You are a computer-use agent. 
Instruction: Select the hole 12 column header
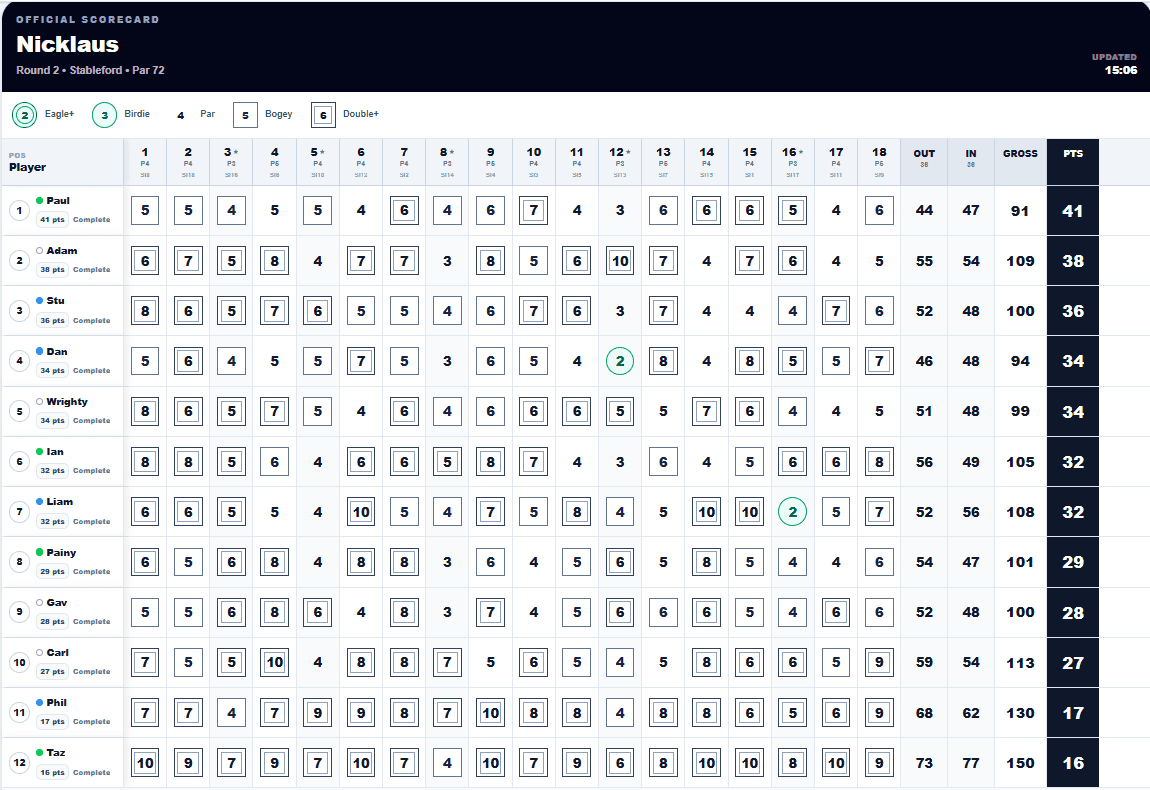[x=620, y=161]
